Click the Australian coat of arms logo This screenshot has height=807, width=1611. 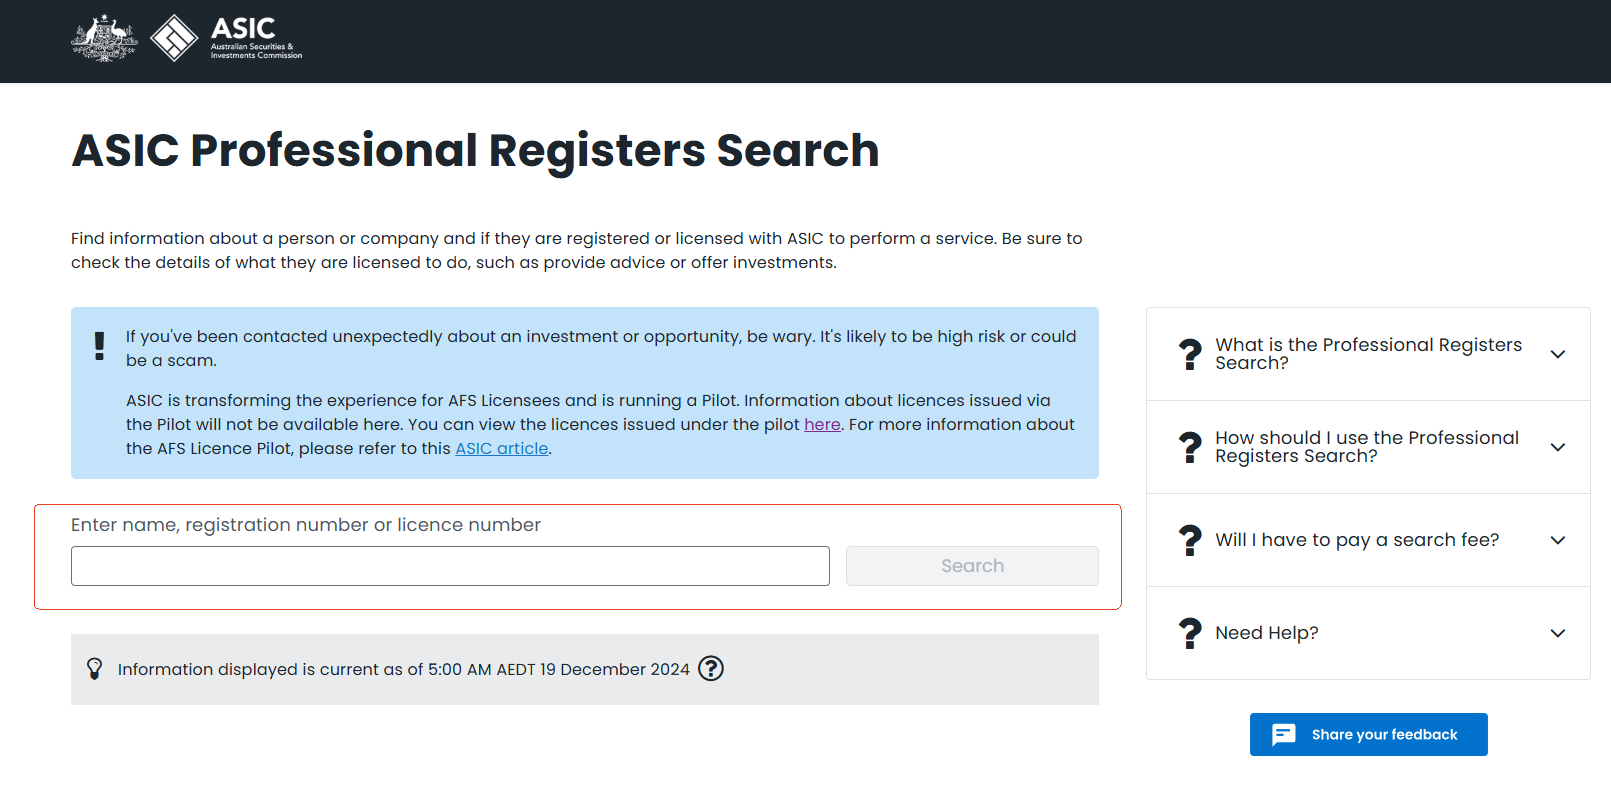pyautogui.click(x=104, y=39)
